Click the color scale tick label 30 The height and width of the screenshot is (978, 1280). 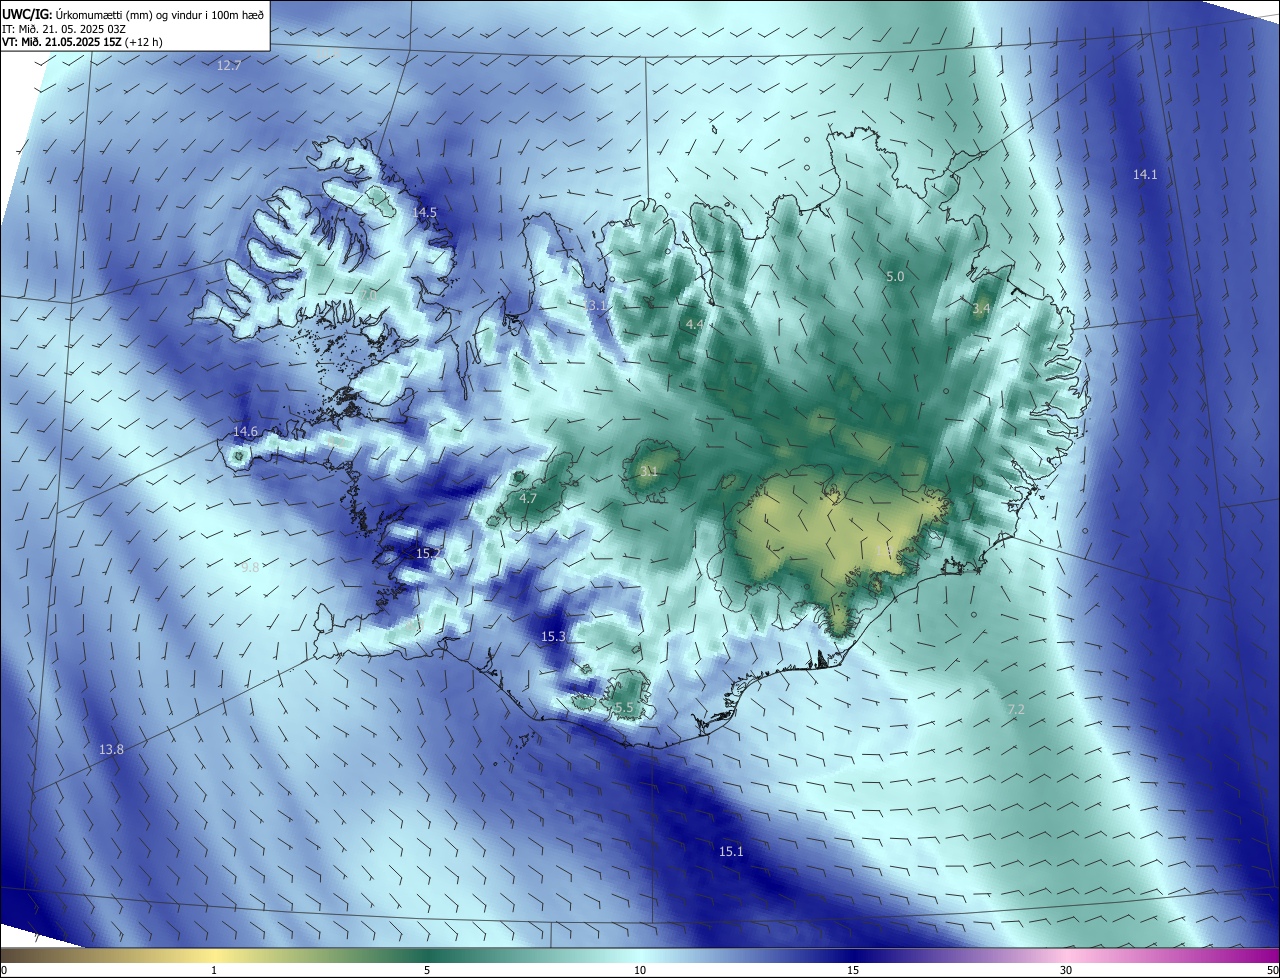click(x=1066, y=971)
